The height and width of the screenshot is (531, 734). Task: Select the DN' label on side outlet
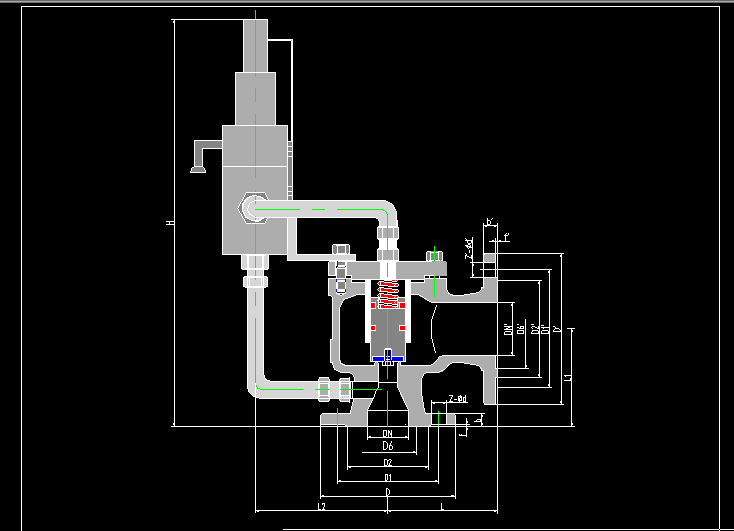point(508,329)
